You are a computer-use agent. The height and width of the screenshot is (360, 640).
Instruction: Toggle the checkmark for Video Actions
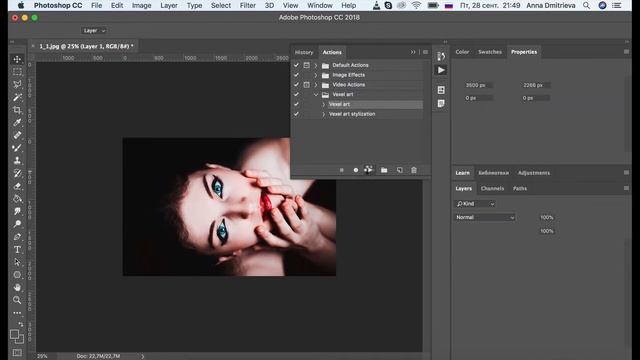point(296,85)
